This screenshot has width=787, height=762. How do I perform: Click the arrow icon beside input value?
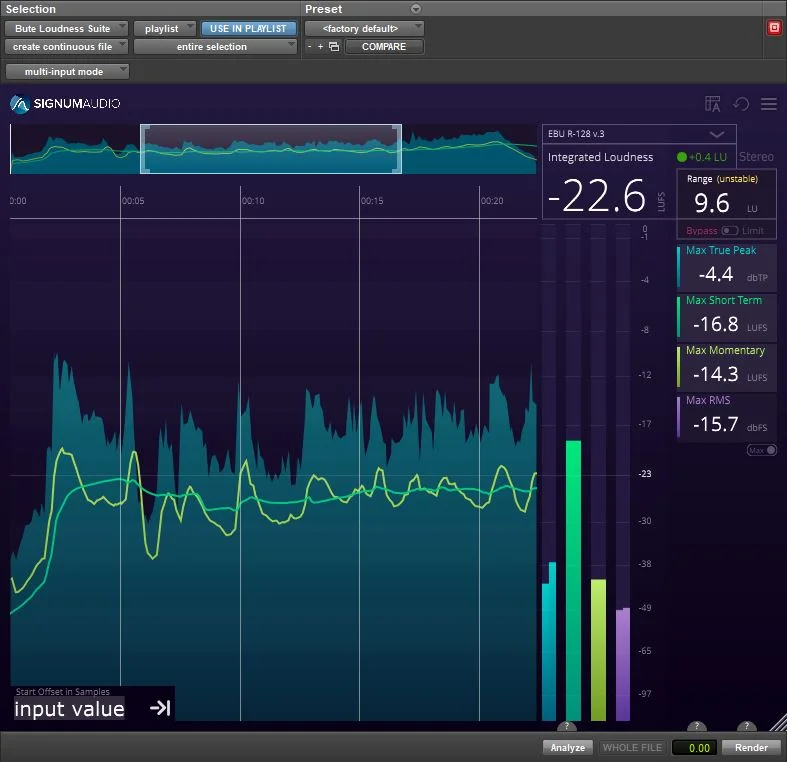click(160, 708)
